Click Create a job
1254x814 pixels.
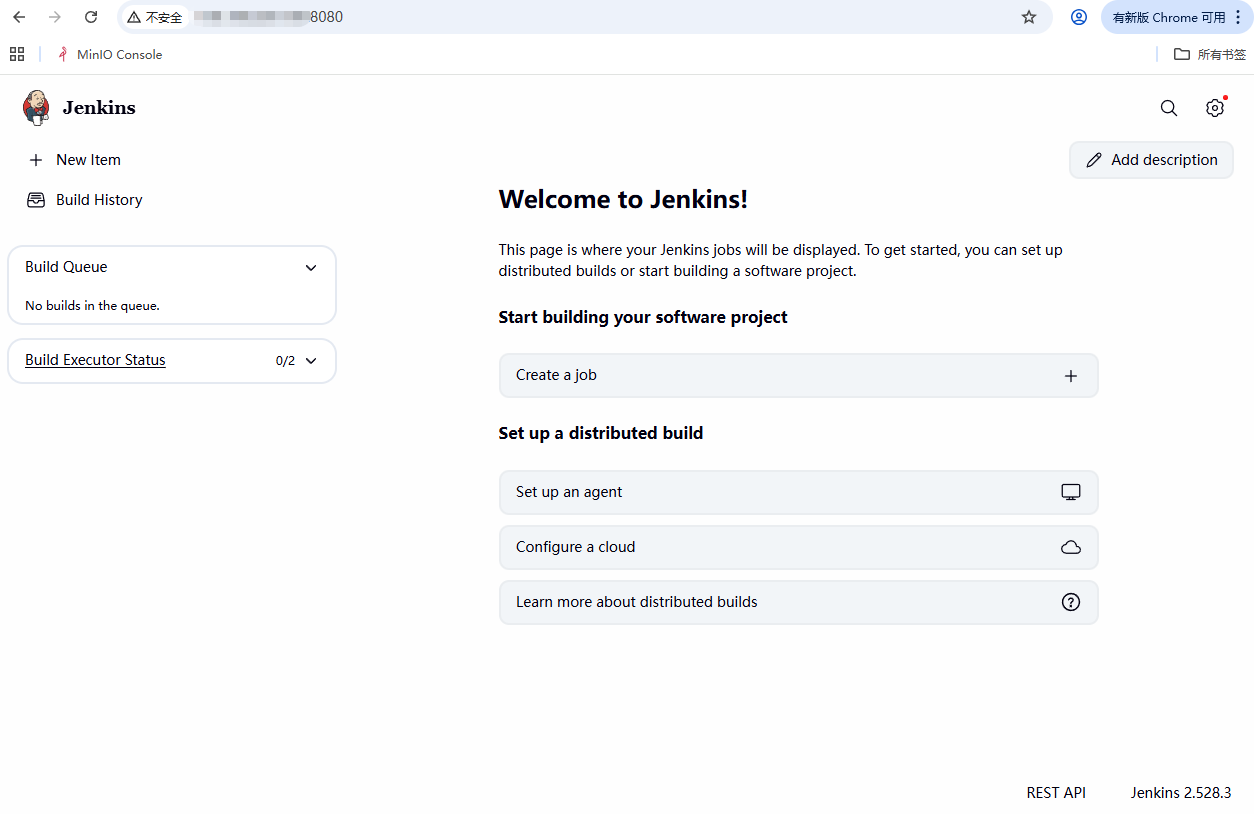798,376
